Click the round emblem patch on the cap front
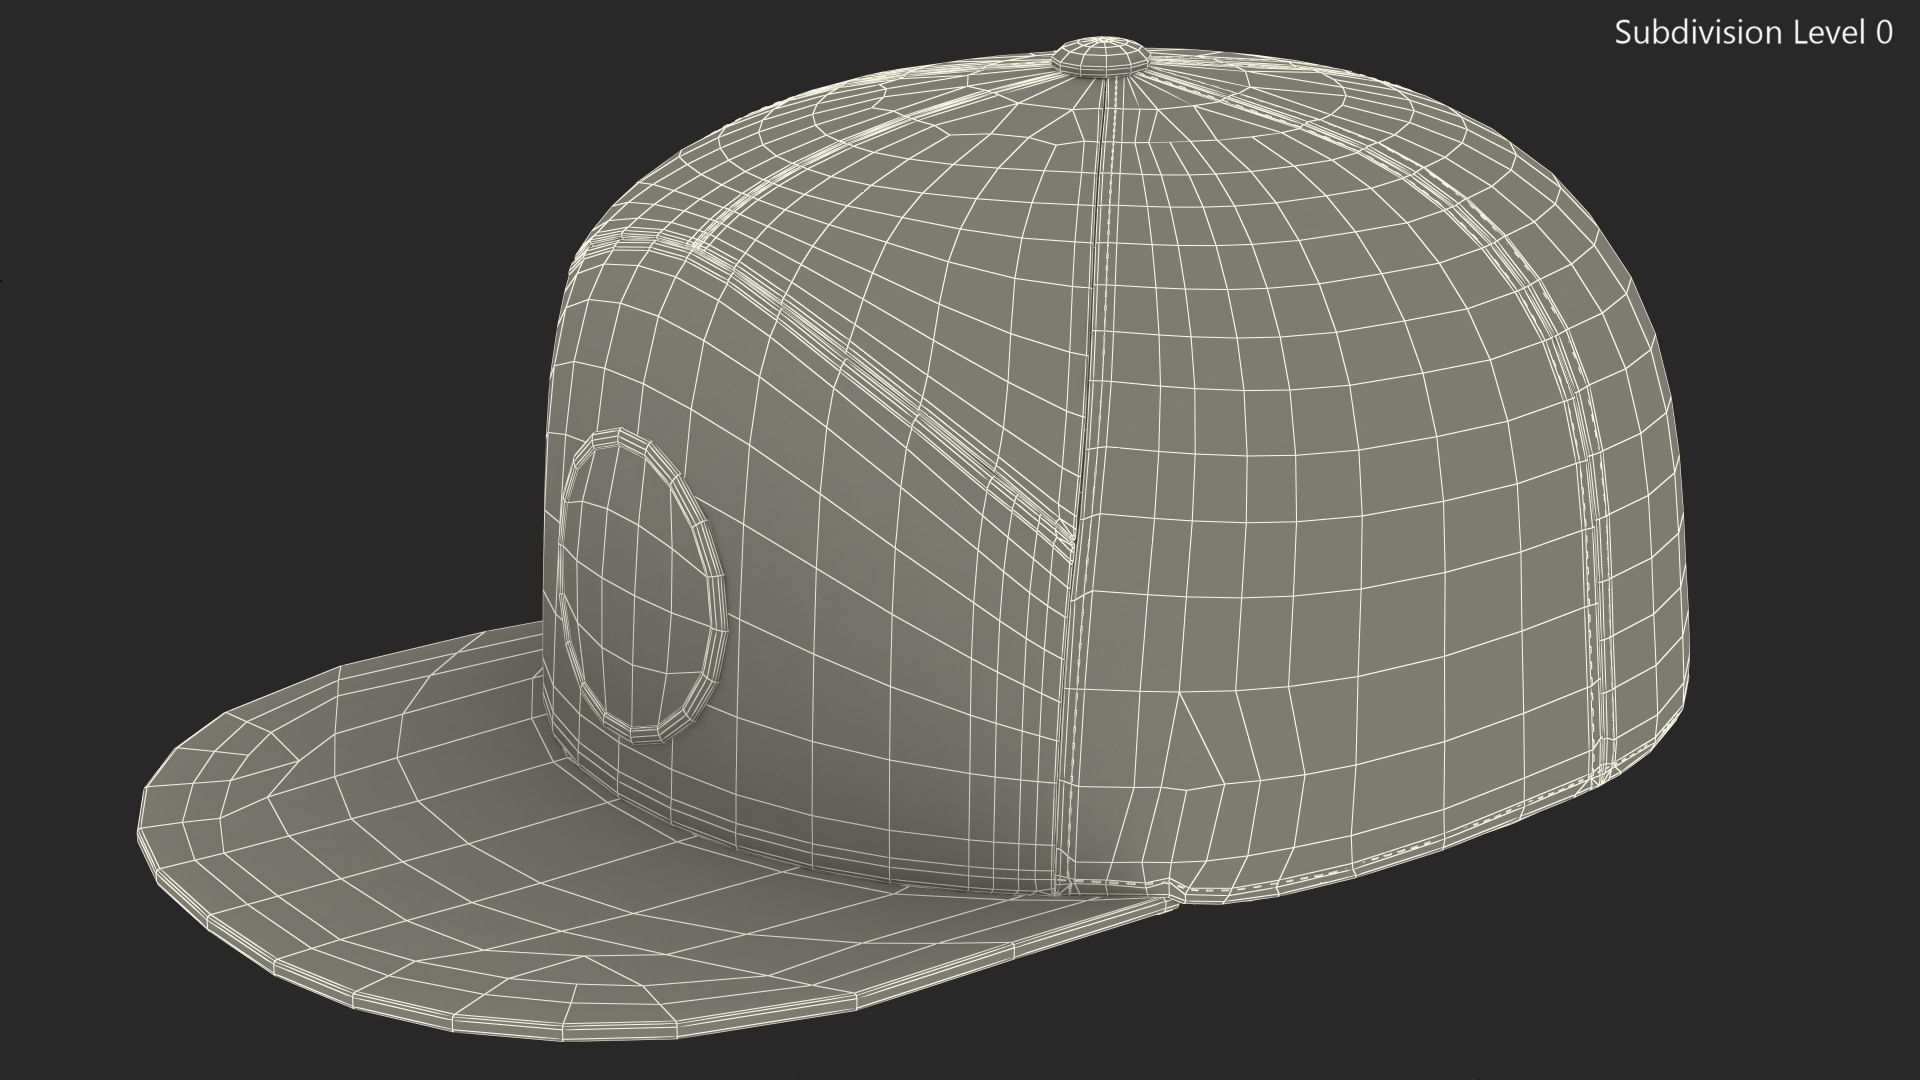Screen dimensions: 1920x1080 pyautogui.click(x=641, y=586)
